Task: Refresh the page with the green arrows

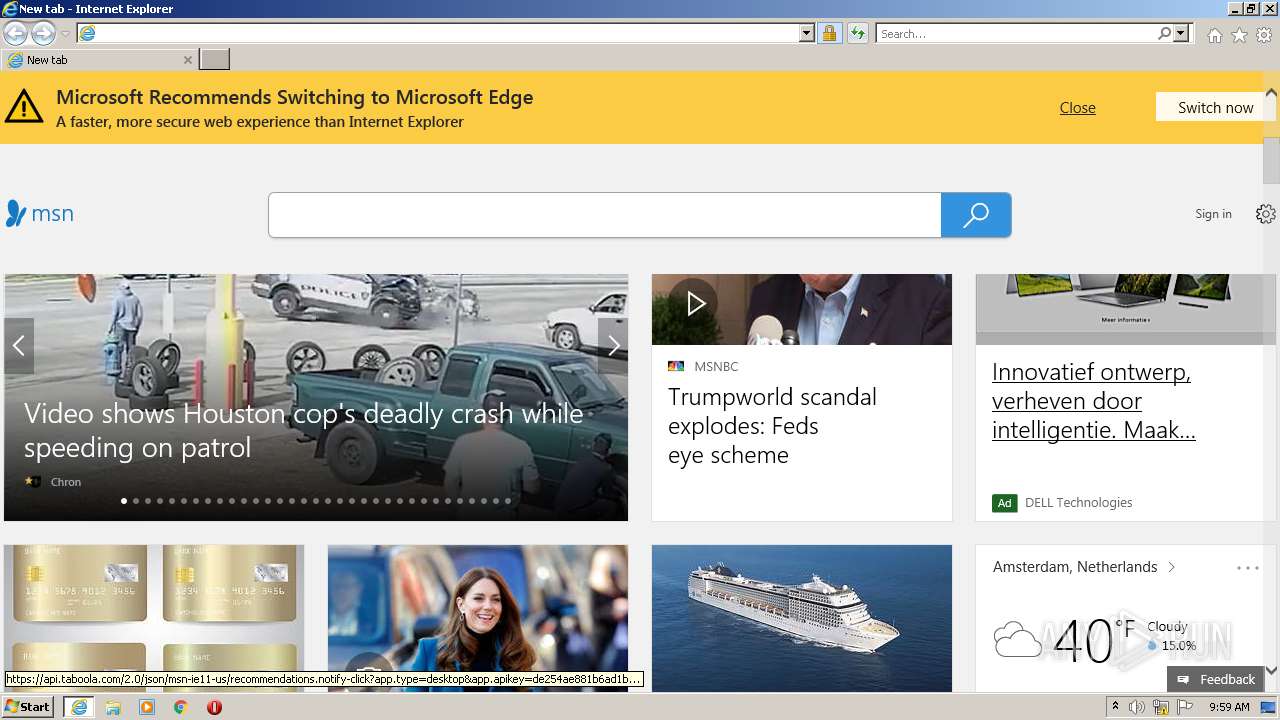Action: (x=858, y=33)
